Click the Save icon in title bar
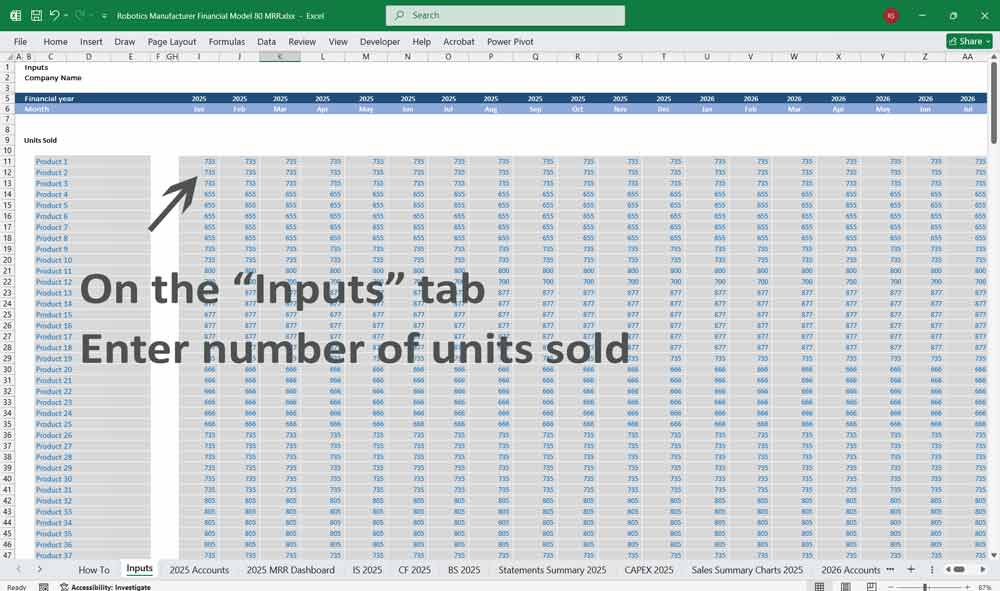This screenshot has height=591, width=1000. tap(36, 16)
